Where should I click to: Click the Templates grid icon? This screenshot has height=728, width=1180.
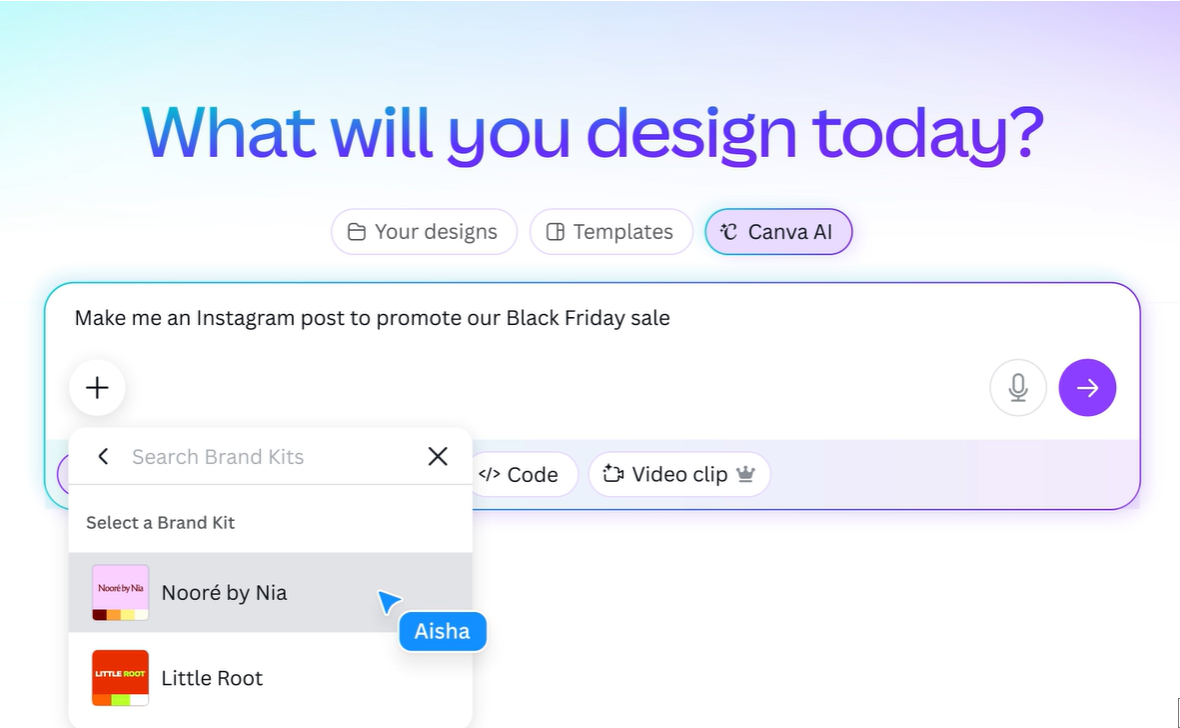[x=554, y=231]
